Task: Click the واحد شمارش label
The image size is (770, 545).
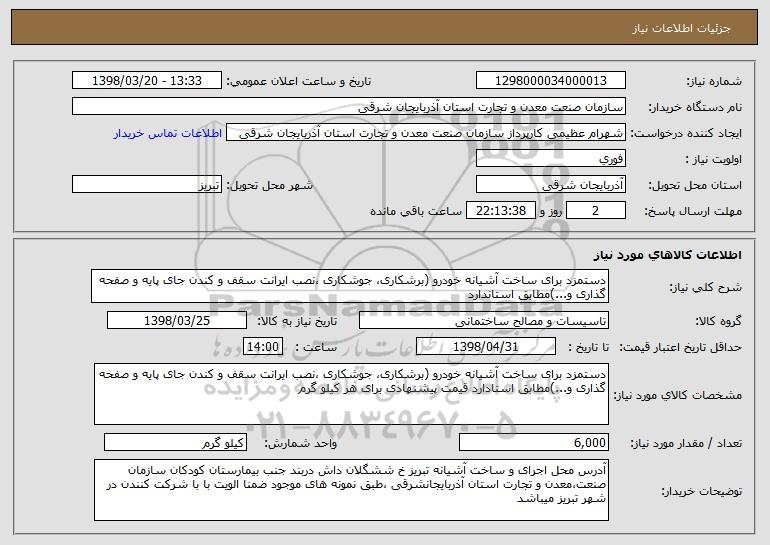Action: [301, 443]
